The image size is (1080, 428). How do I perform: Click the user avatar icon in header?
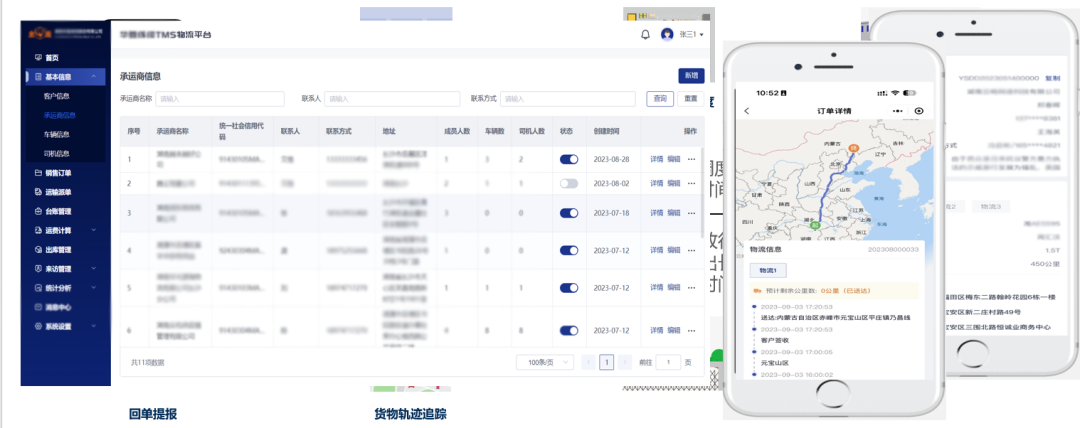[667, 34]
